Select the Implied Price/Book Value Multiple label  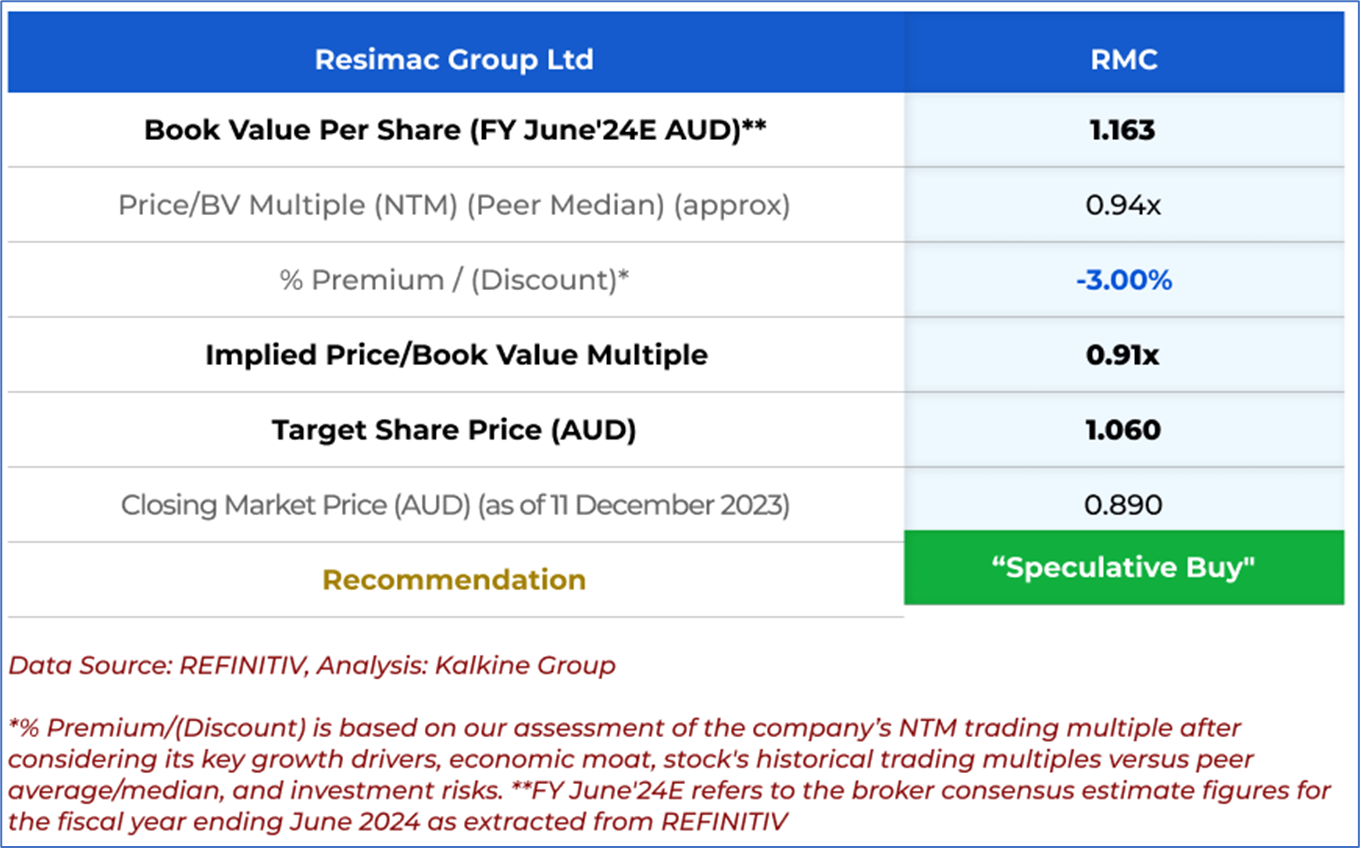pos(456,355)
